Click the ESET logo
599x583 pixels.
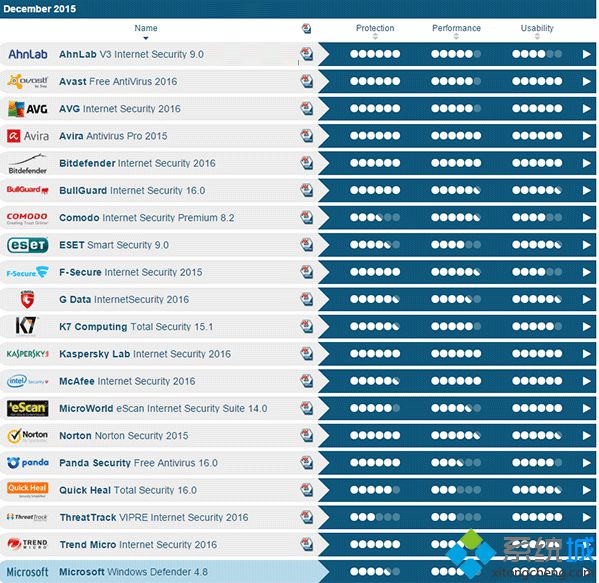pyautogui.click(x=28, y=245)
